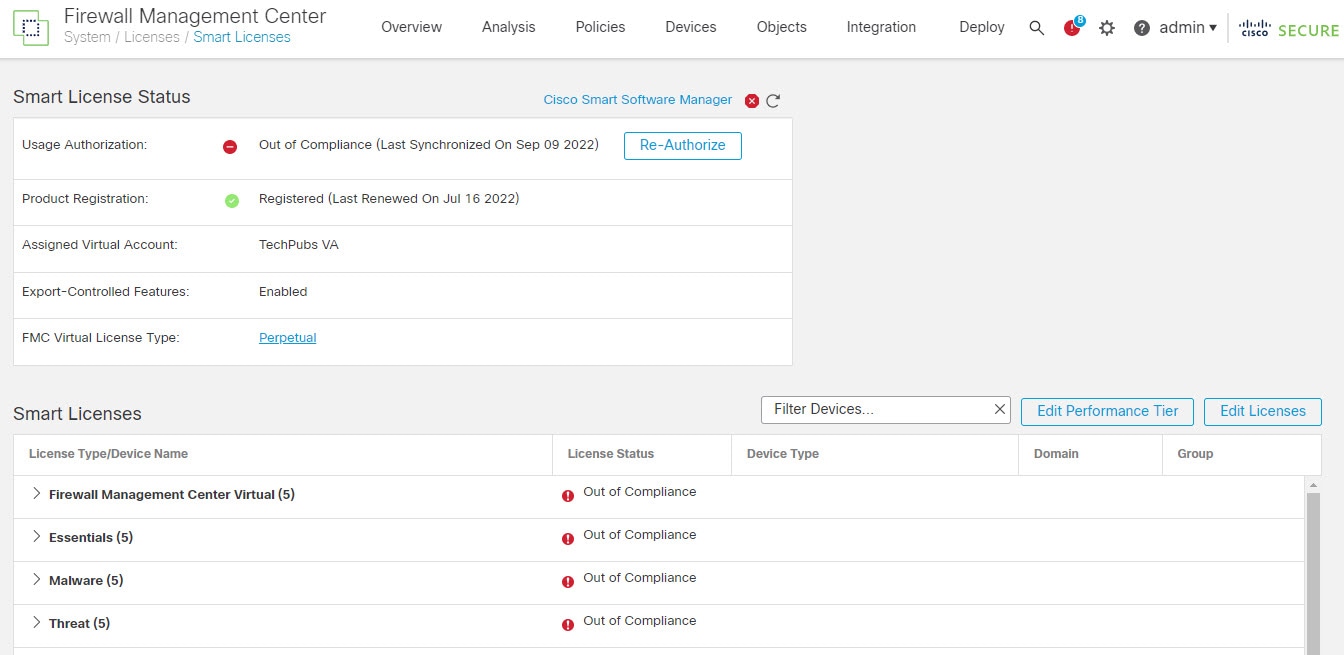This screenshot has width=1344, height=655.
Task: Expand the Malware (5) license row
Action: 37,580
